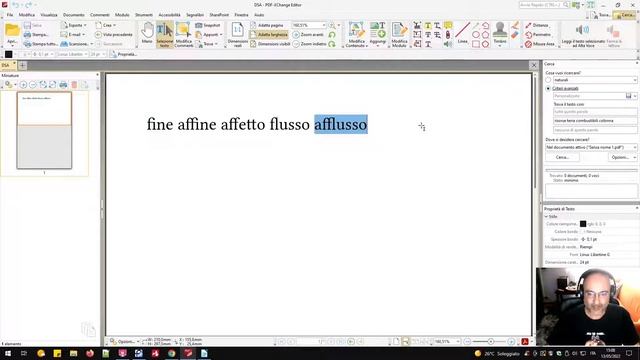Select the Mano hand tool
The image size is (640, 360).
point(147,33)
